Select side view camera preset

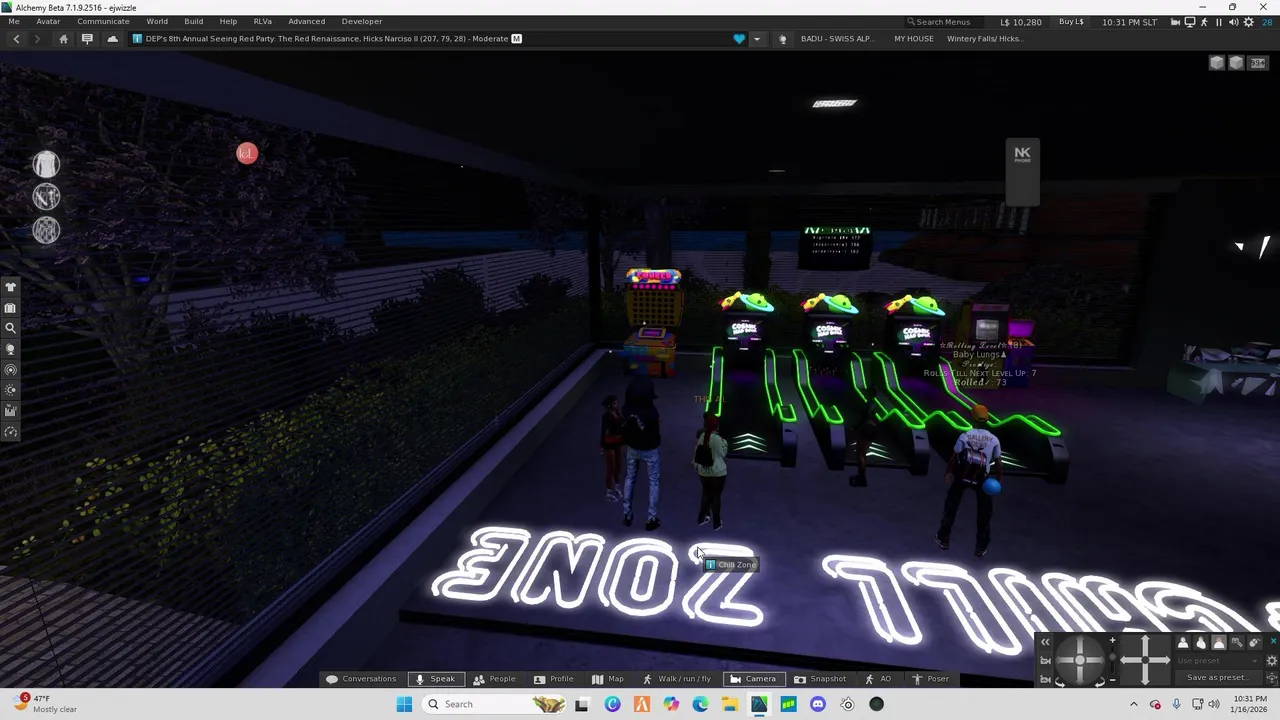coord(1201,643)
